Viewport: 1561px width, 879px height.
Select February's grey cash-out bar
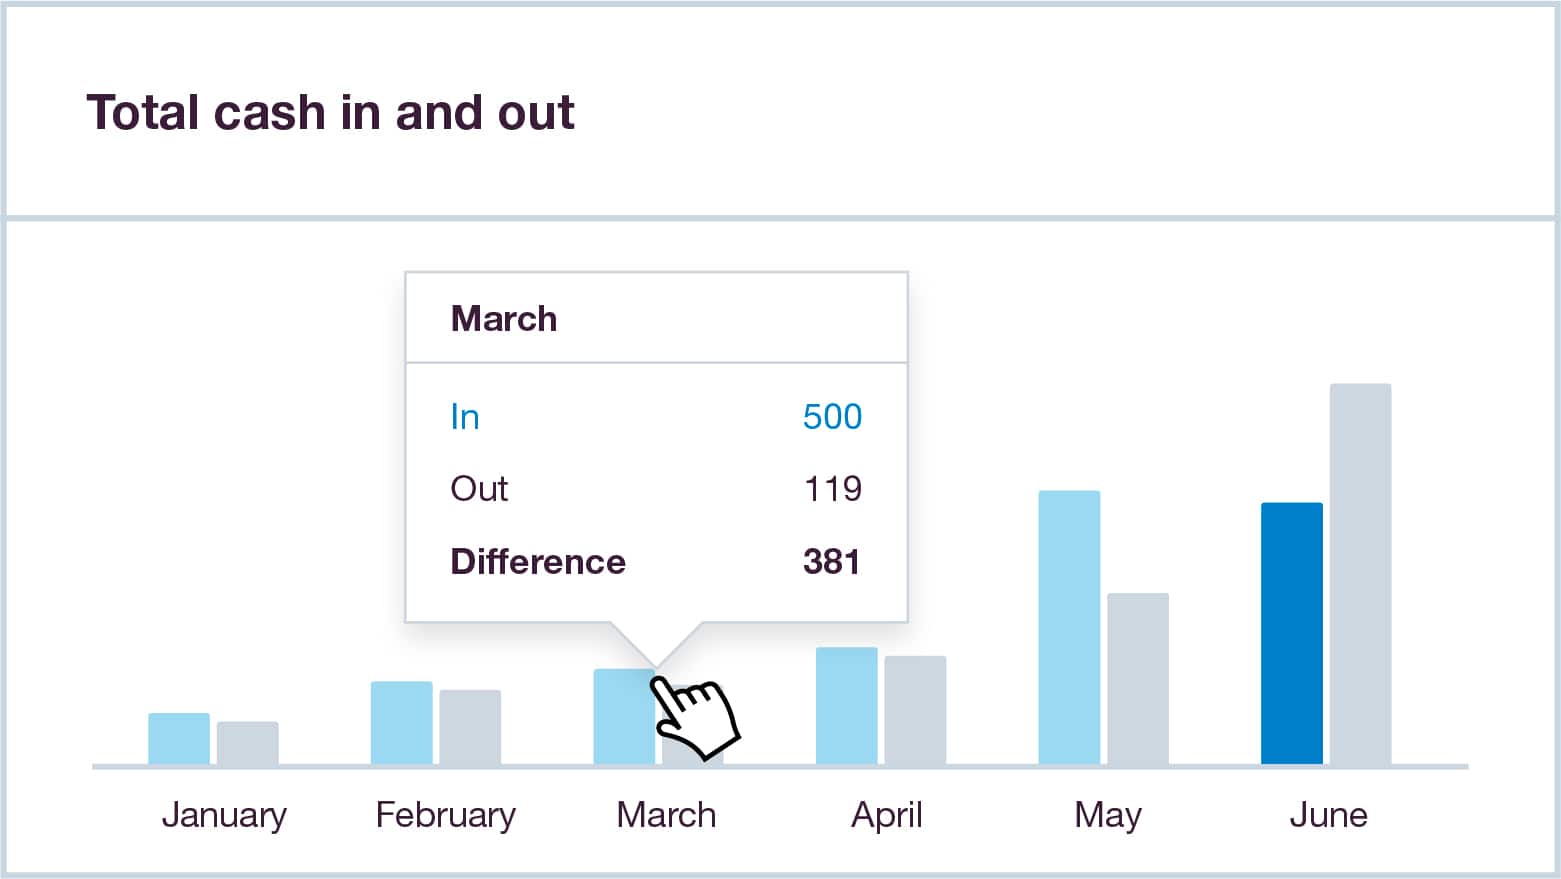point(470,728)
